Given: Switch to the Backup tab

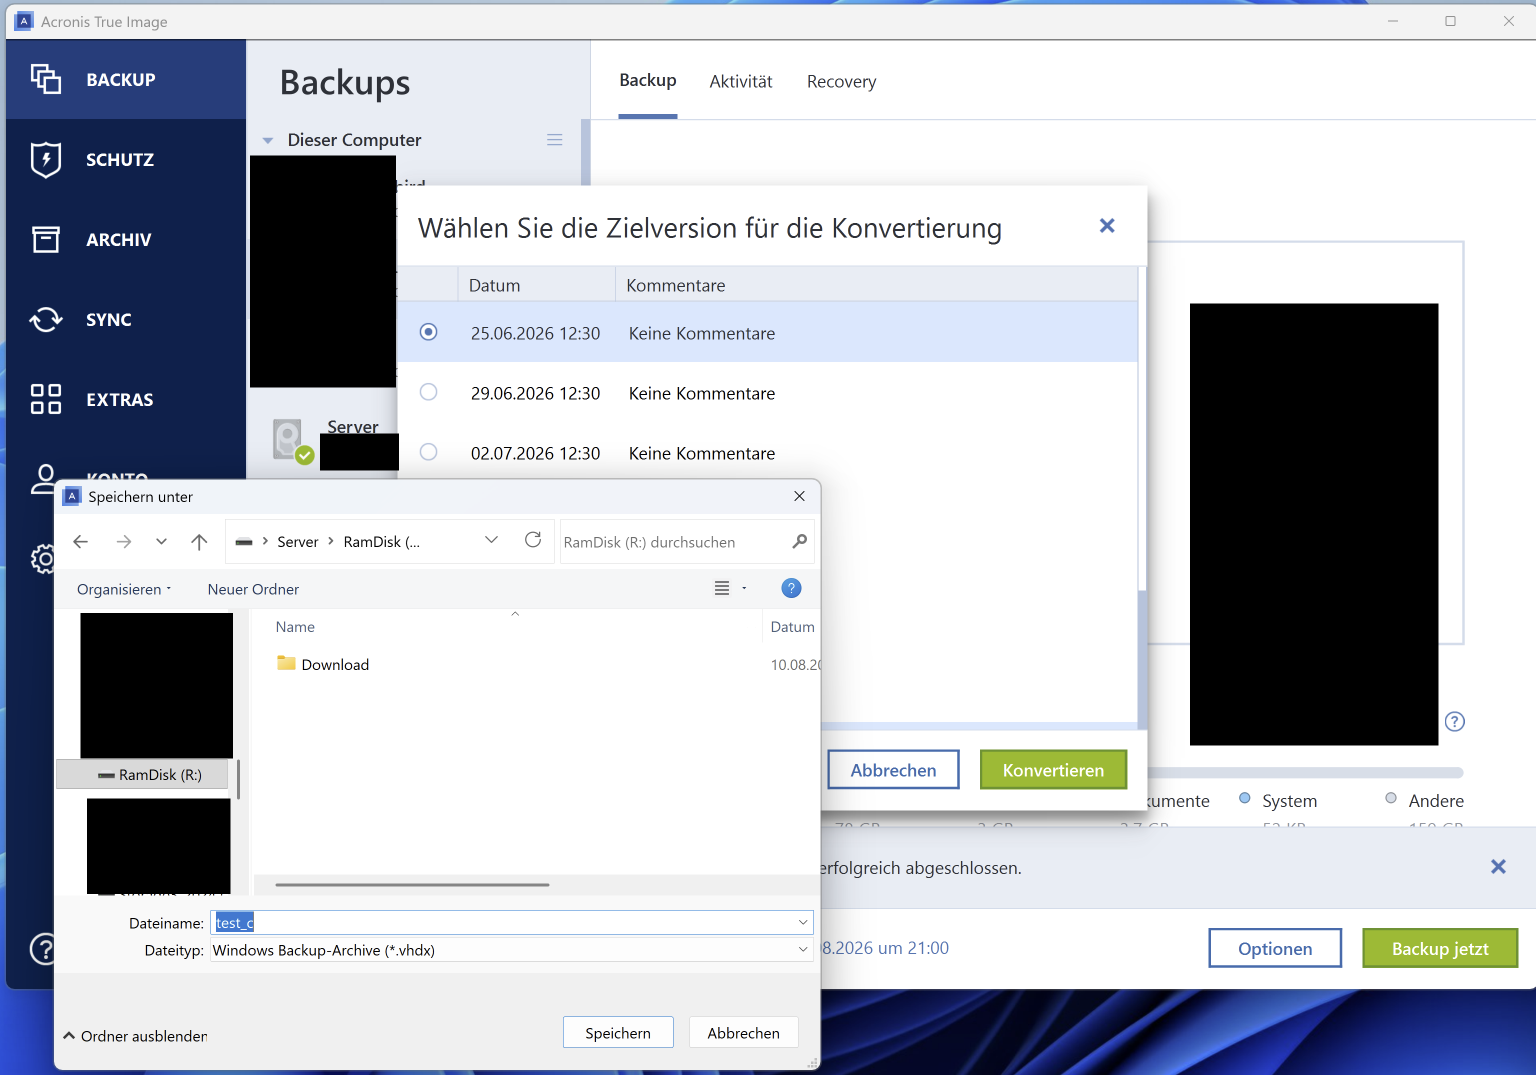Looking at the screenshot, I should 648,80.
